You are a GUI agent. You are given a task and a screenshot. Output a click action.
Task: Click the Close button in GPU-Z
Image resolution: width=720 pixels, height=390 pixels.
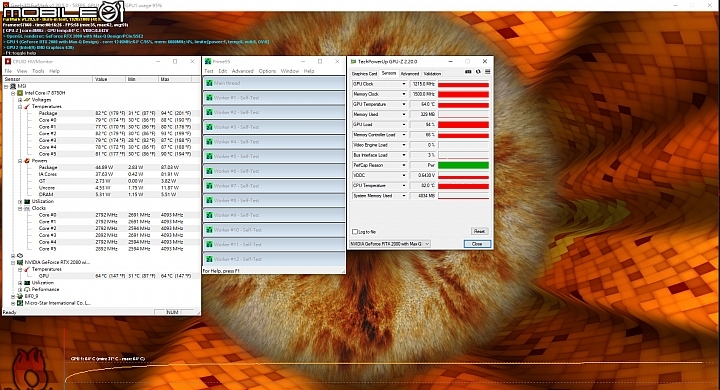tap(477, 244)
